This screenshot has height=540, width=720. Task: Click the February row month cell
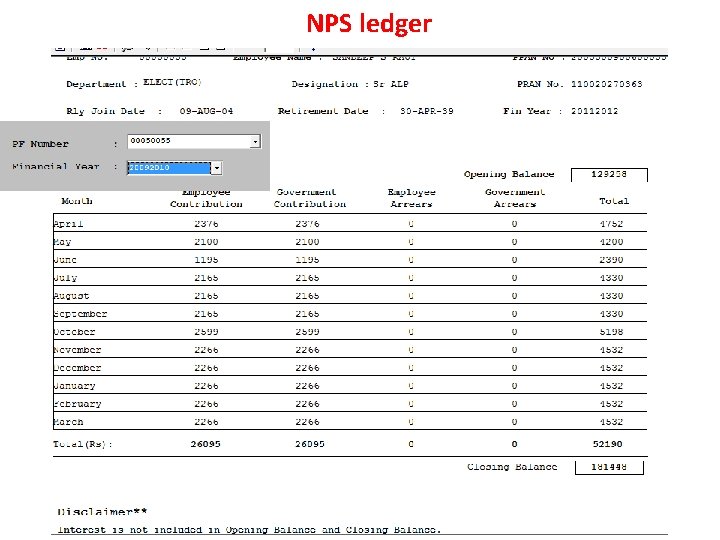tap(77, 404)
